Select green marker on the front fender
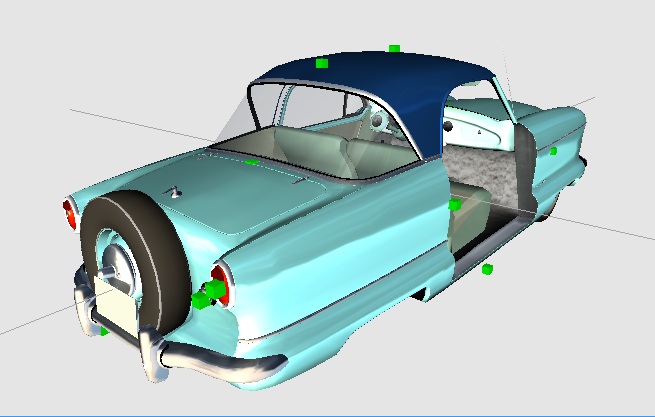The image size is (655, 417). click(x=553, y=152)
